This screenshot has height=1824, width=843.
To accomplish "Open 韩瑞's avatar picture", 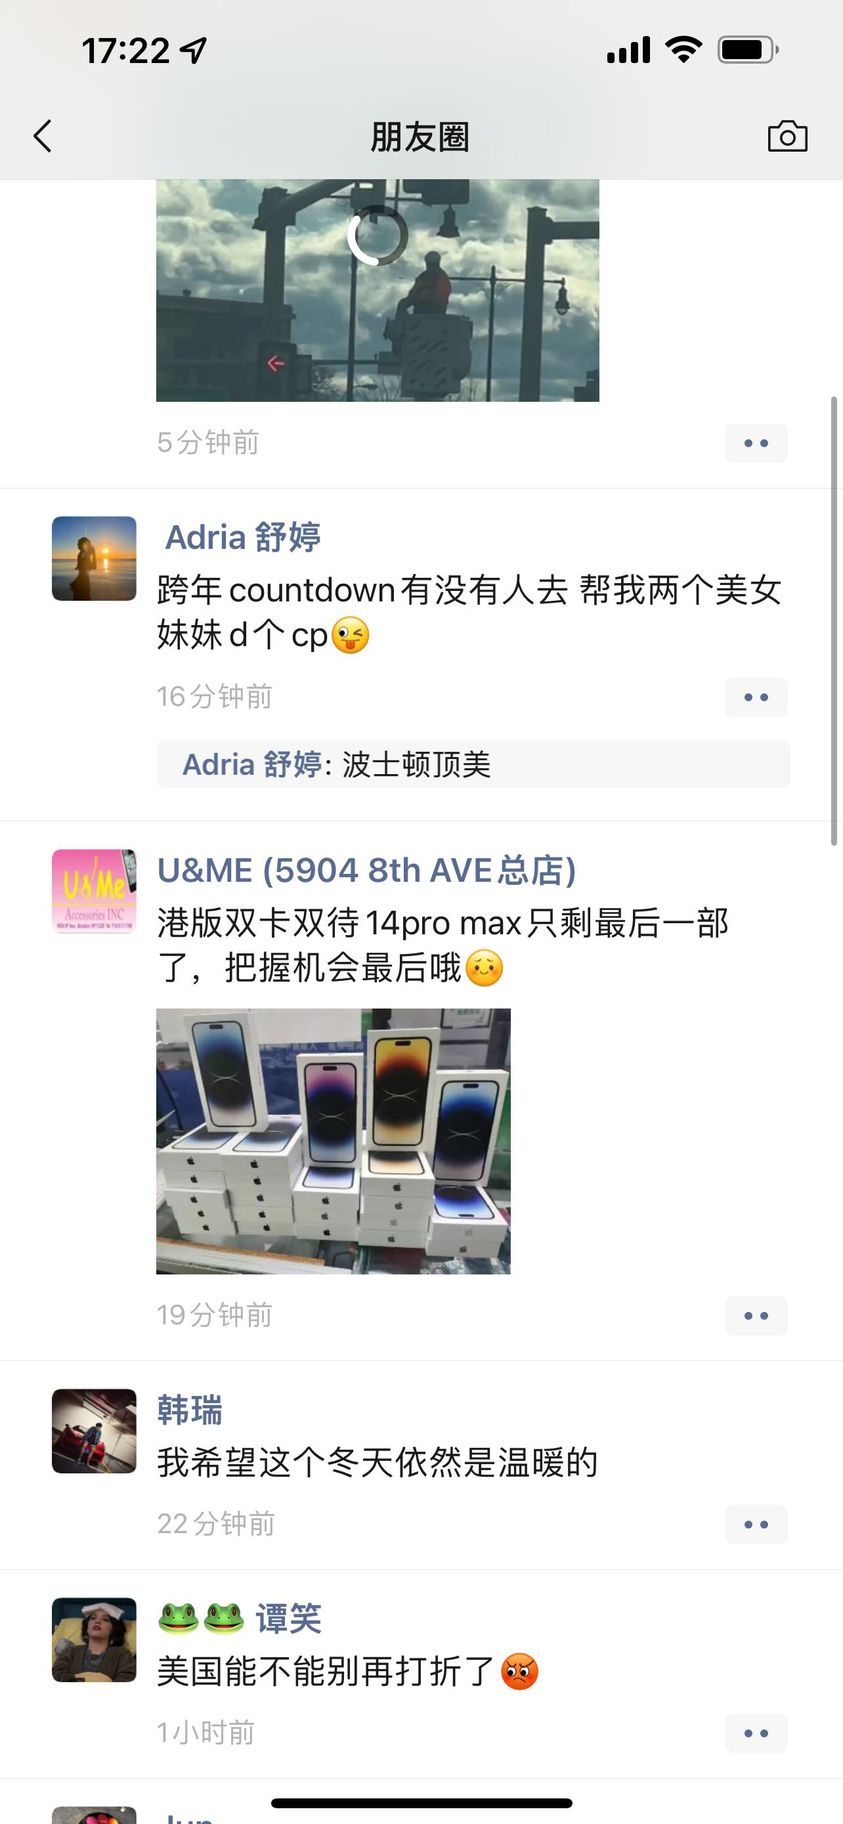I will [x=94, y=1431].
